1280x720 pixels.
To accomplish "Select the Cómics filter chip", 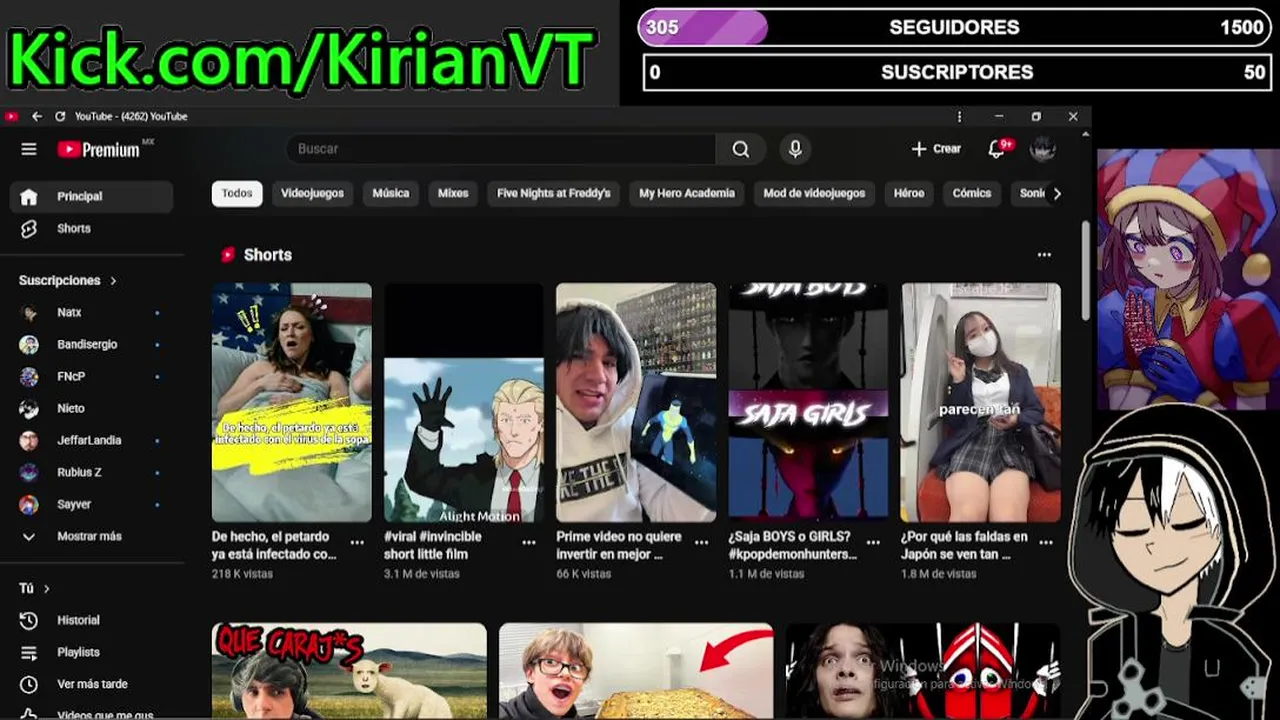I will click(971, 193).
